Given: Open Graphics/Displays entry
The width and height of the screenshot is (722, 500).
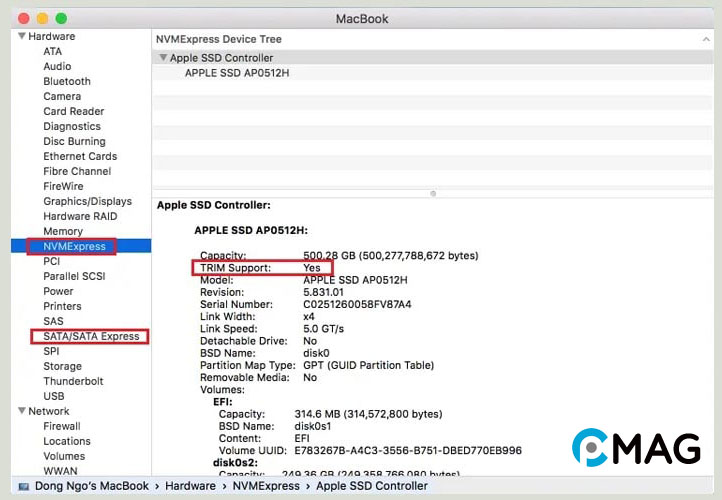Looking at the screenshot, I should [x=87, y=201].
